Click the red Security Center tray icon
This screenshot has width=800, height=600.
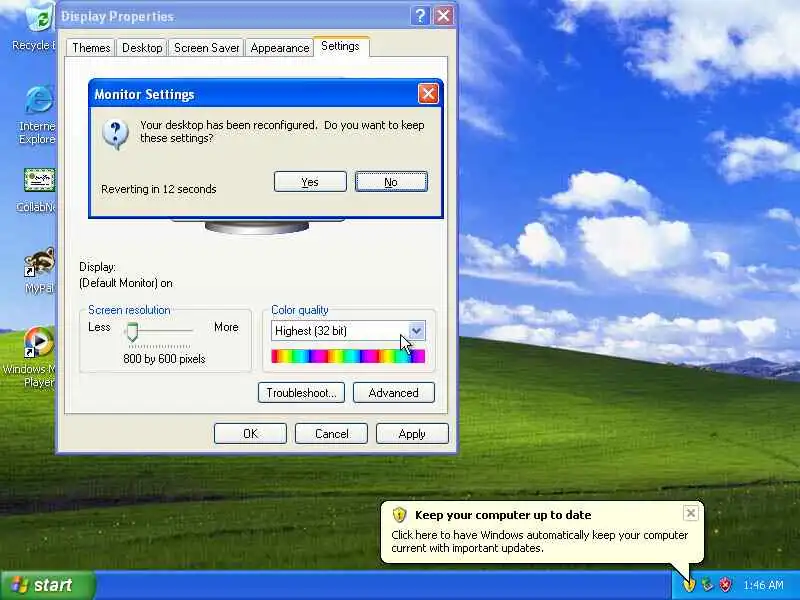(726, 584)
